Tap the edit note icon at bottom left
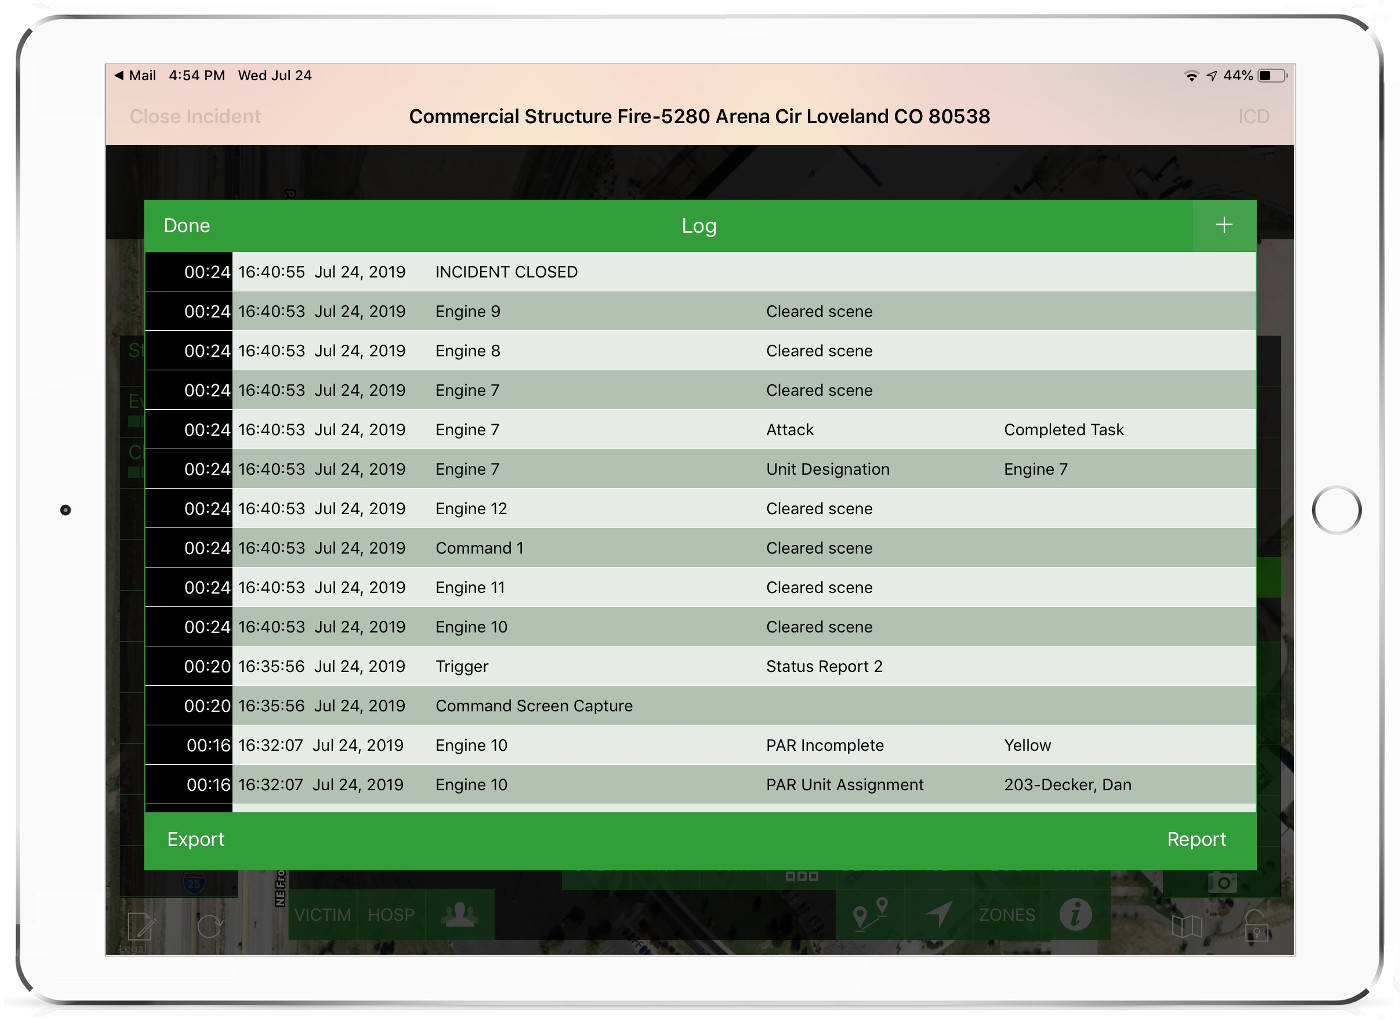This screenshot has width=1400, height=1020. (140, 927)
